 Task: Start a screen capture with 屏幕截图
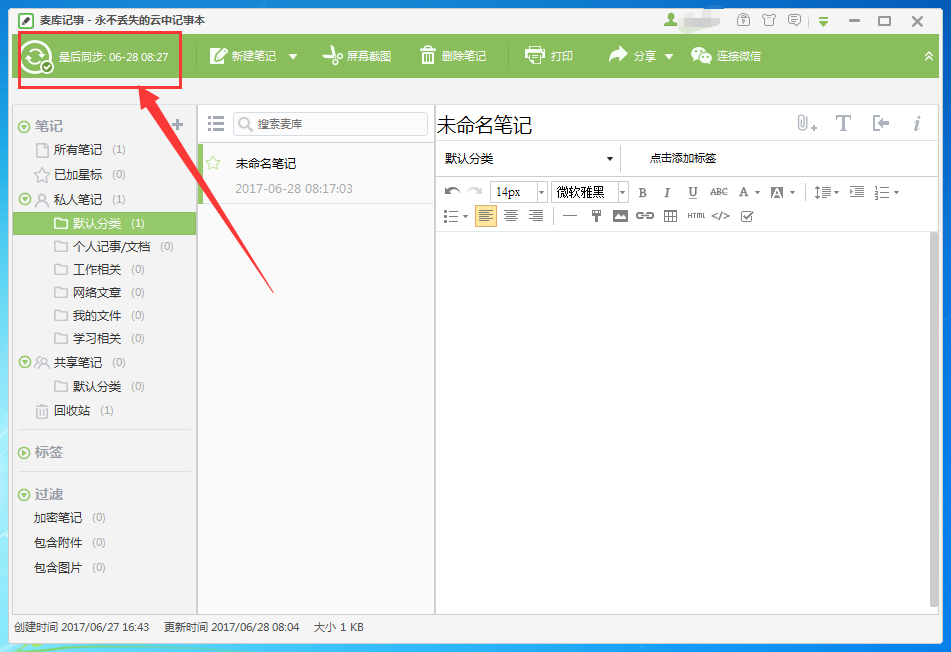(357, 56)
